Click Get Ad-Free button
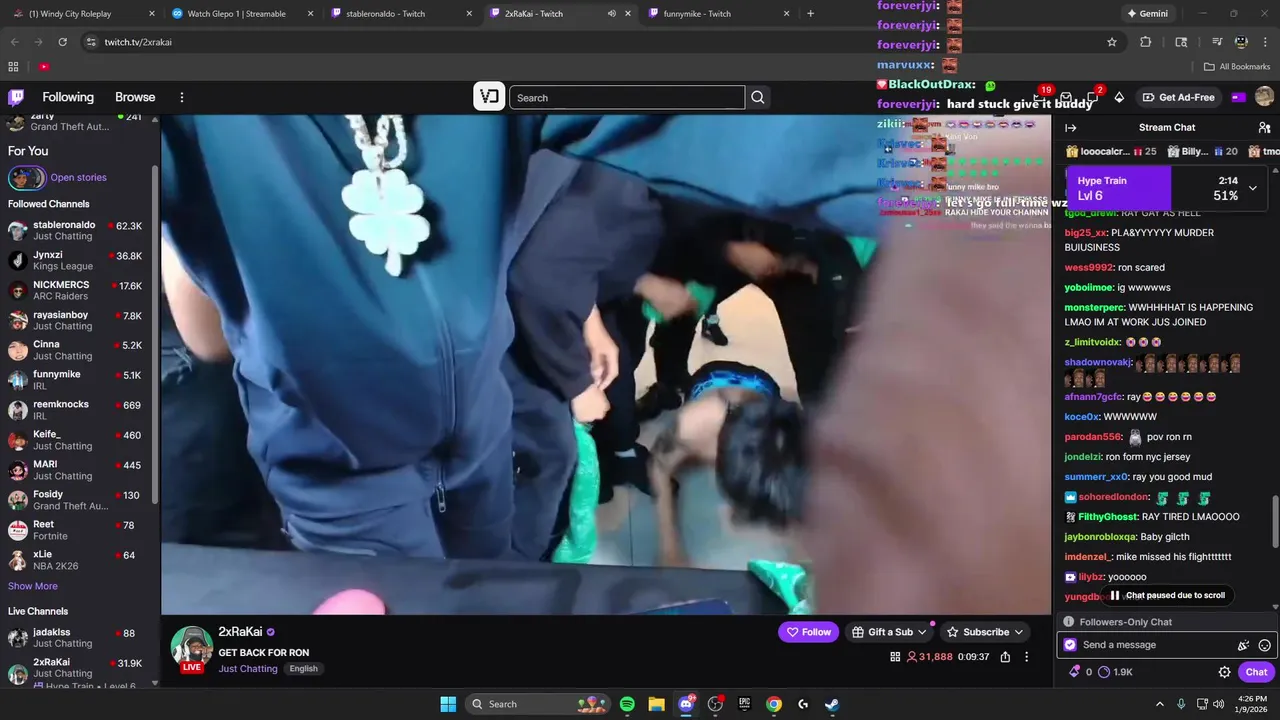 tap(1179, 97)
